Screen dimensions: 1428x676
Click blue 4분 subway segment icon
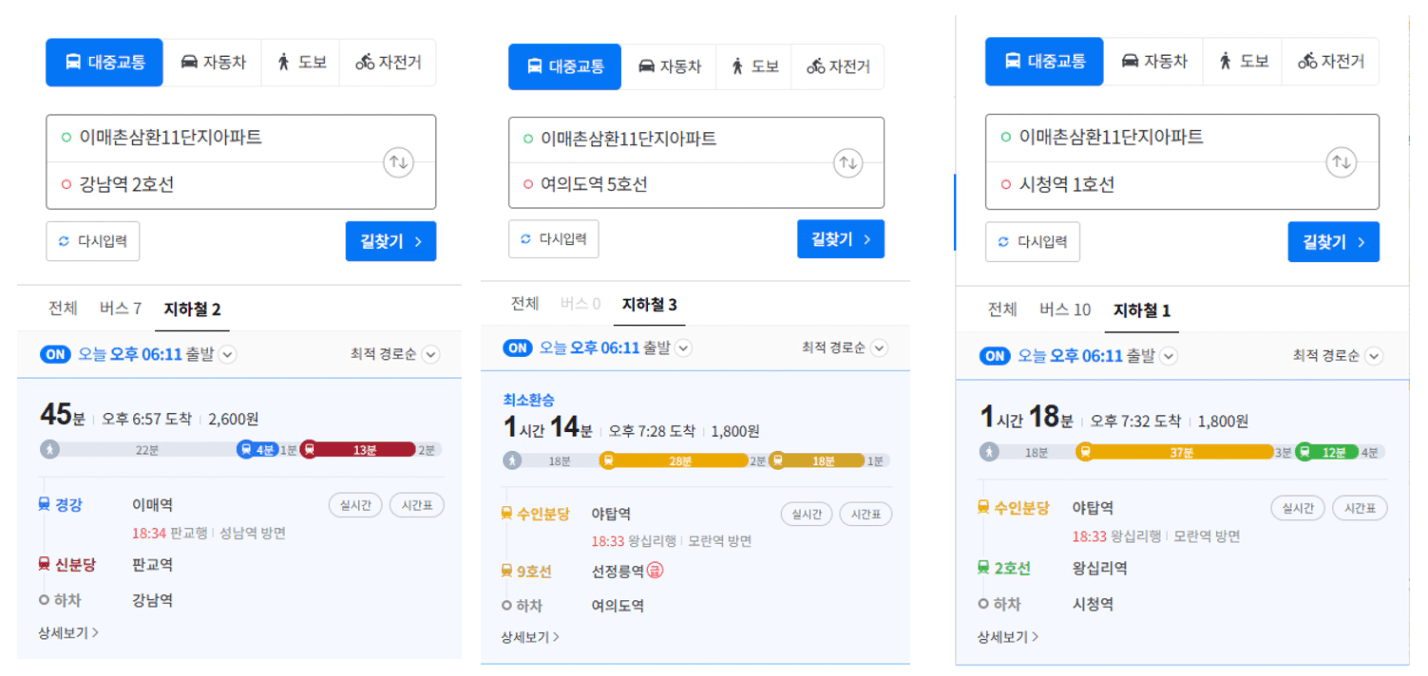click(x=246, y=450)
